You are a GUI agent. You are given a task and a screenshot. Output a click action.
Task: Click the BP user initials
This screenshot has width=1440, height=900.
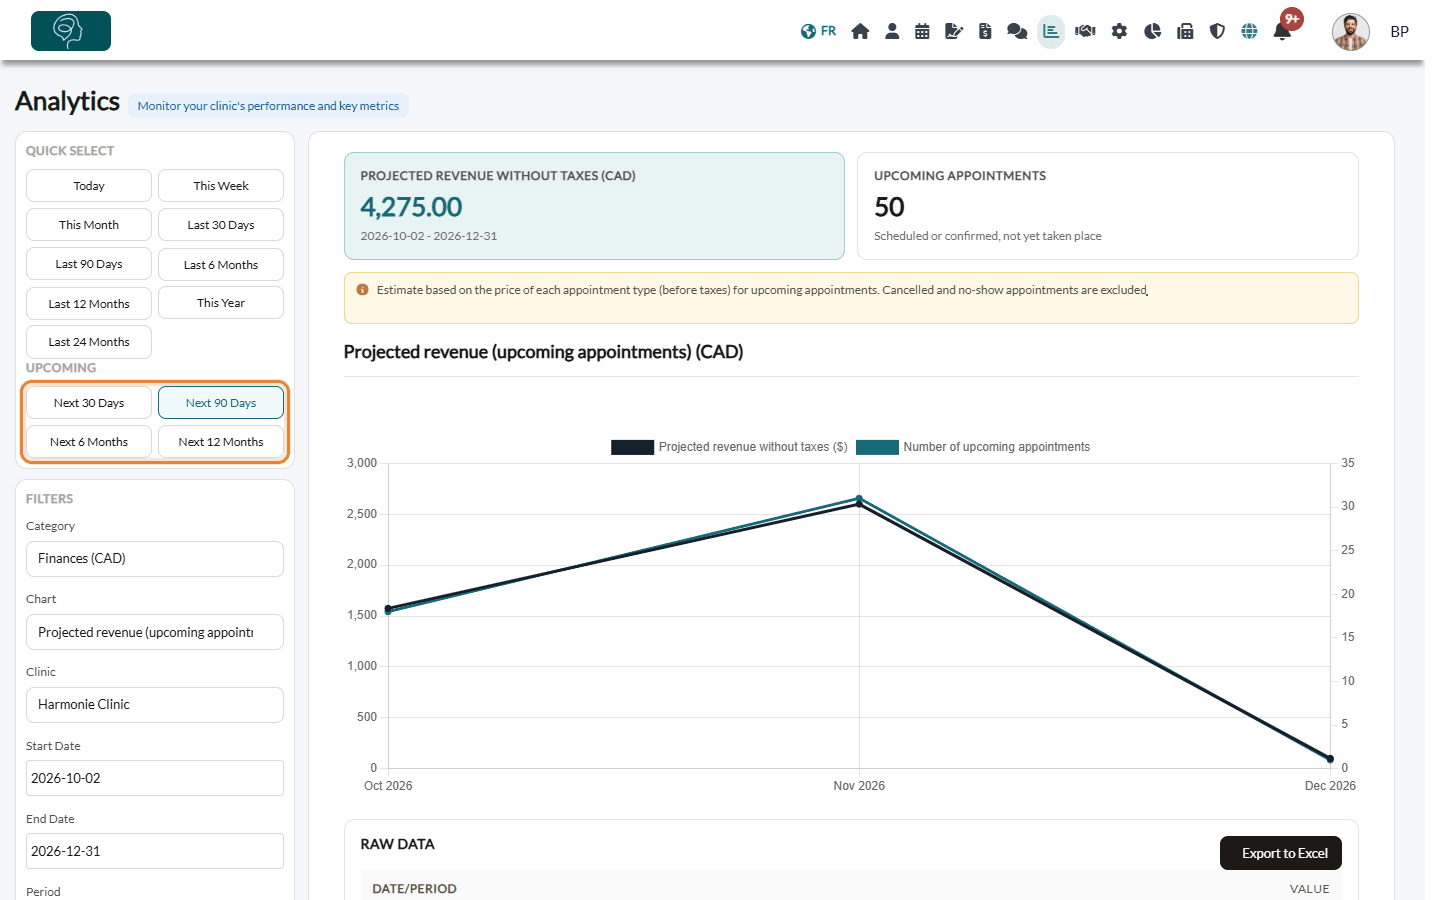[1400, 32]
